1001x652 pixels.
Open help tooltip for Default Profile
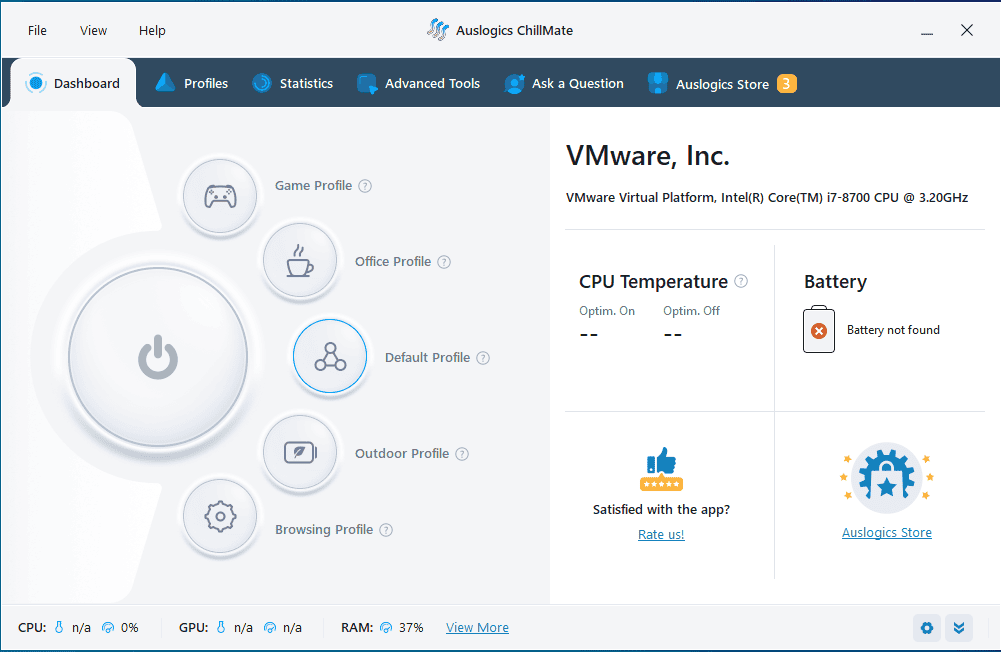click(483, 358)
